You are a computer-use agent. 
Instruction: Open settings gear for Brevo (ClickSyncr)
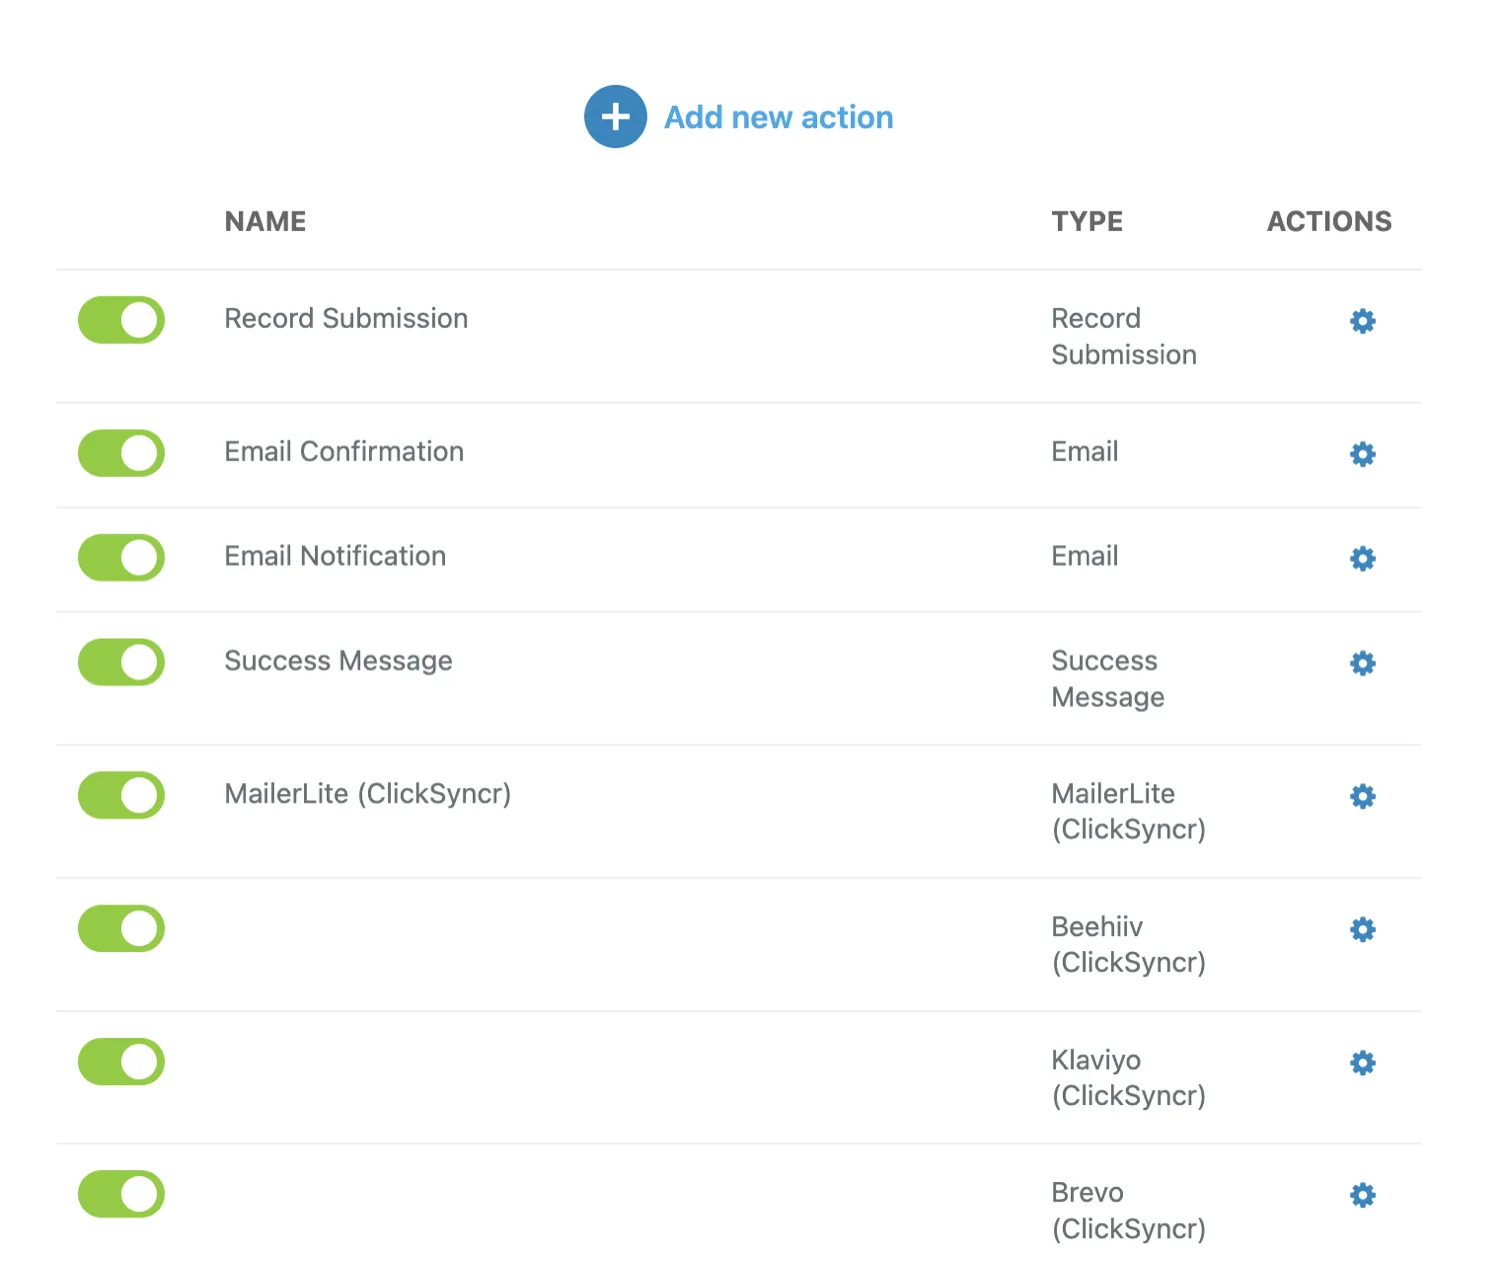(x=1362, y=1195)
